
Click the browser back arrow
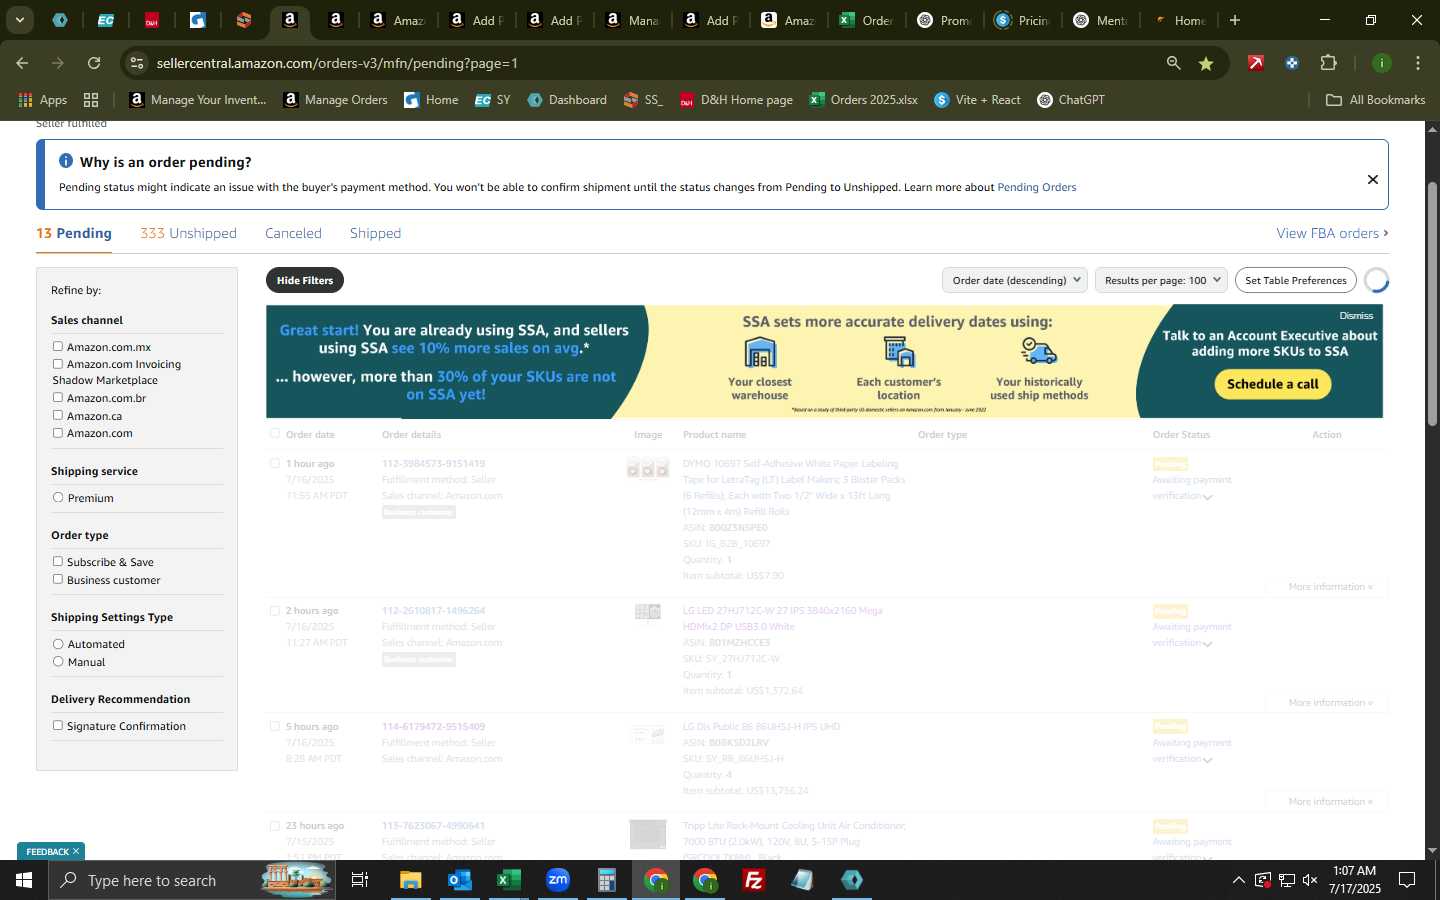tap(22, 63)
